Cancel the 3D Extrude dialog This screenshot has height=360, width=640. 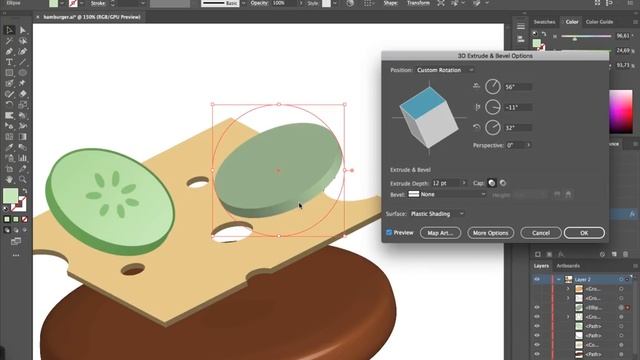540,233
